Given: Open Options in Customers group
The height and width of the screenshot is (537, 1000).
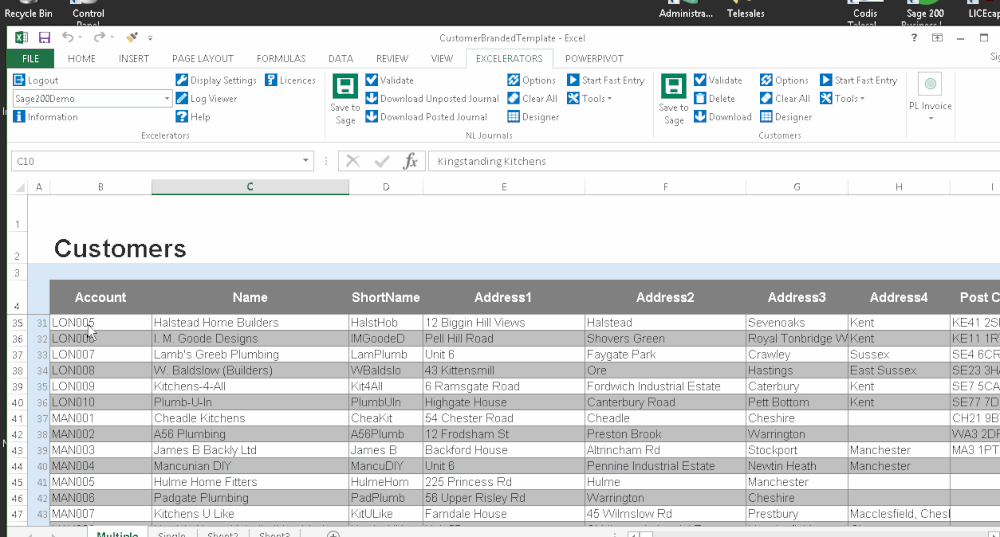Looking at the screenshot, I should pyautogui.click(x=784, y=80).
